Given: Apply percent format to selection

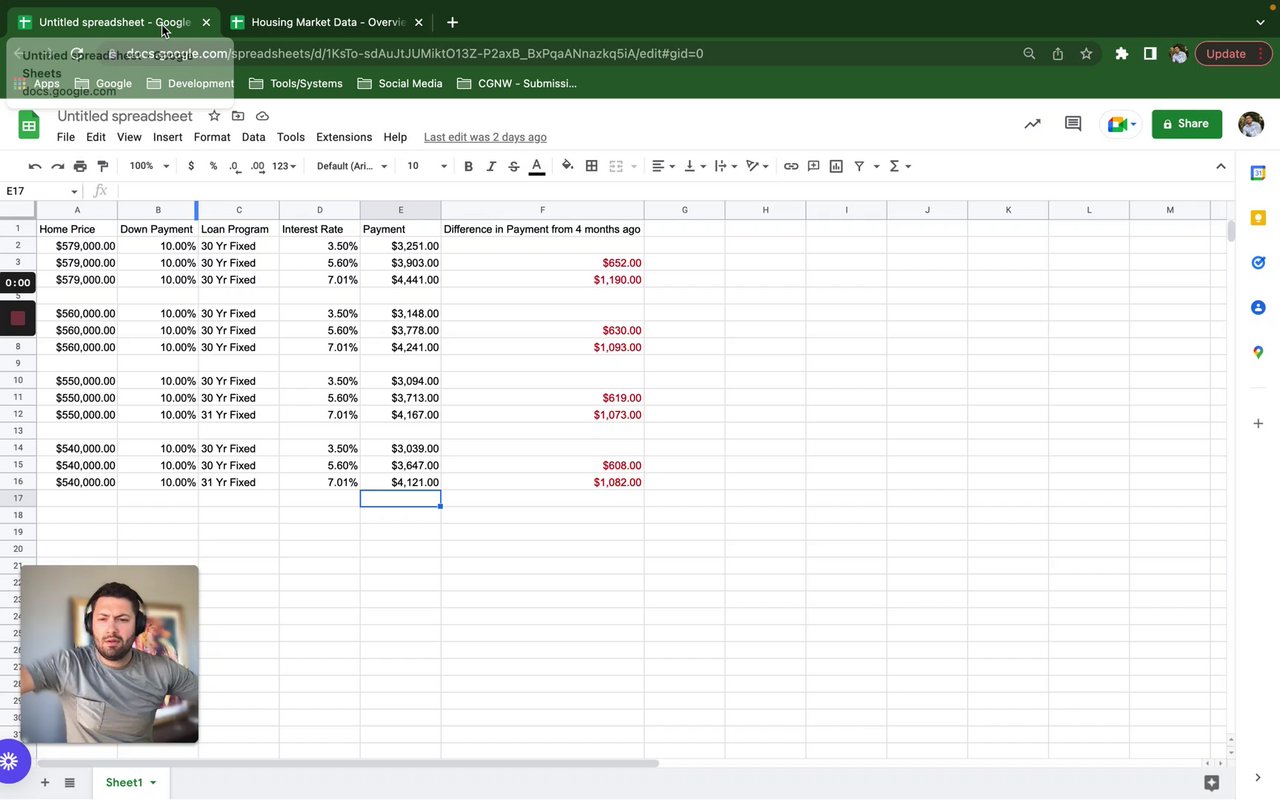Looking at the screenshot, I should 213,166.
